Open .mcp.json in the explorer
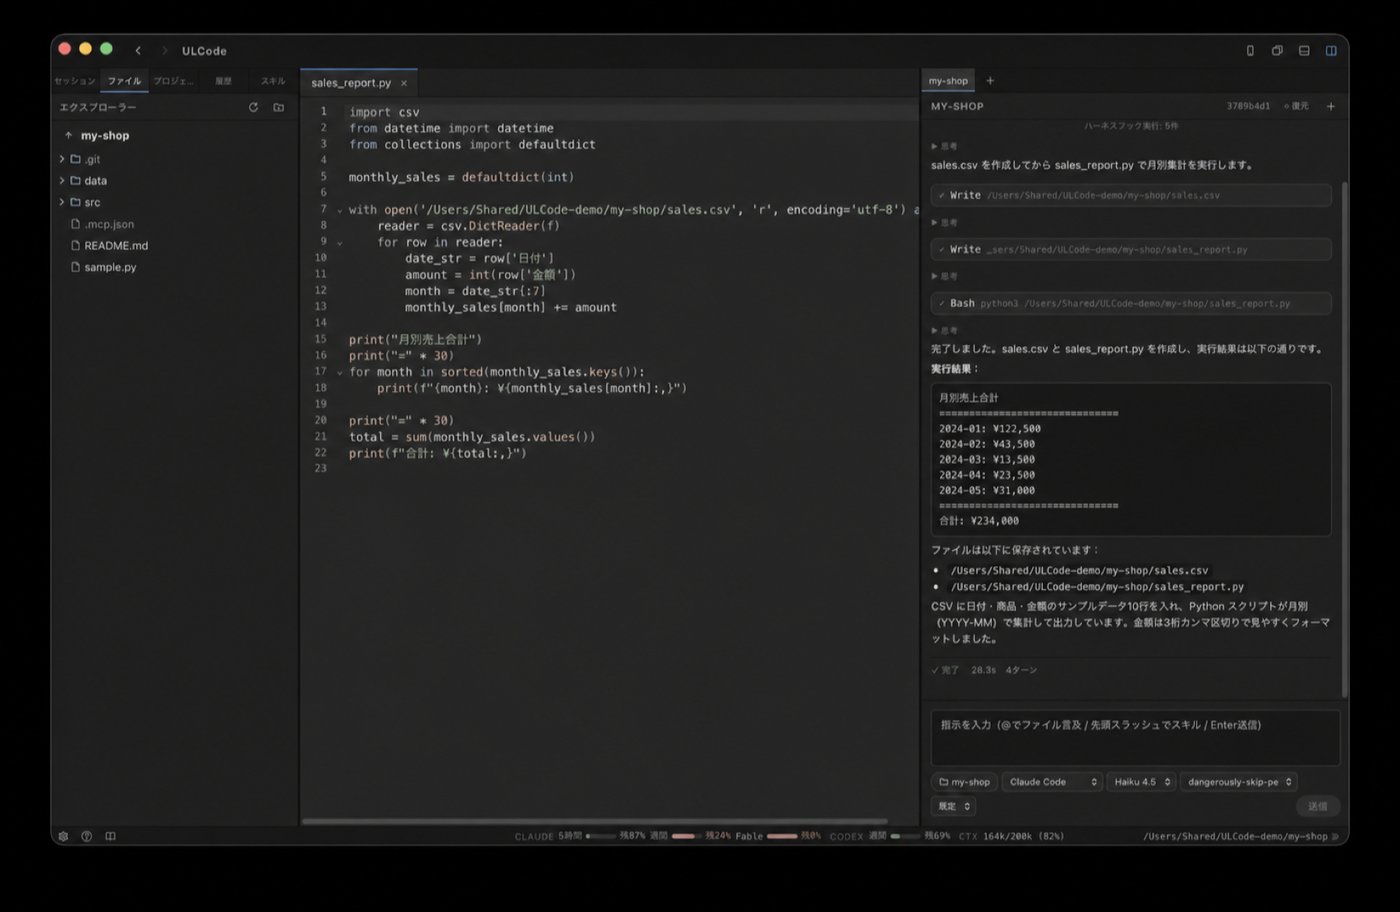The height and width of the screenshot is (912, 1400). (x=109, y=224)
